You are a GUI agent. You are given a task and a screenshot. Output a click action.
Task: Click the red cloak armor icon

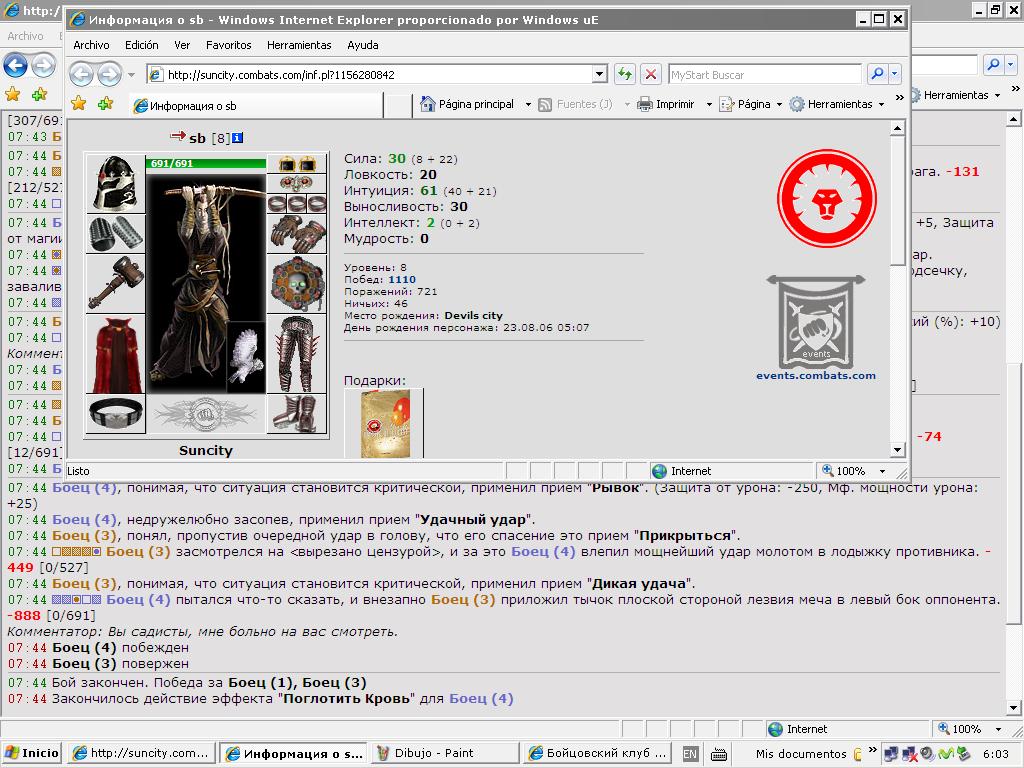pyautogui.click(x=115, y=355)
